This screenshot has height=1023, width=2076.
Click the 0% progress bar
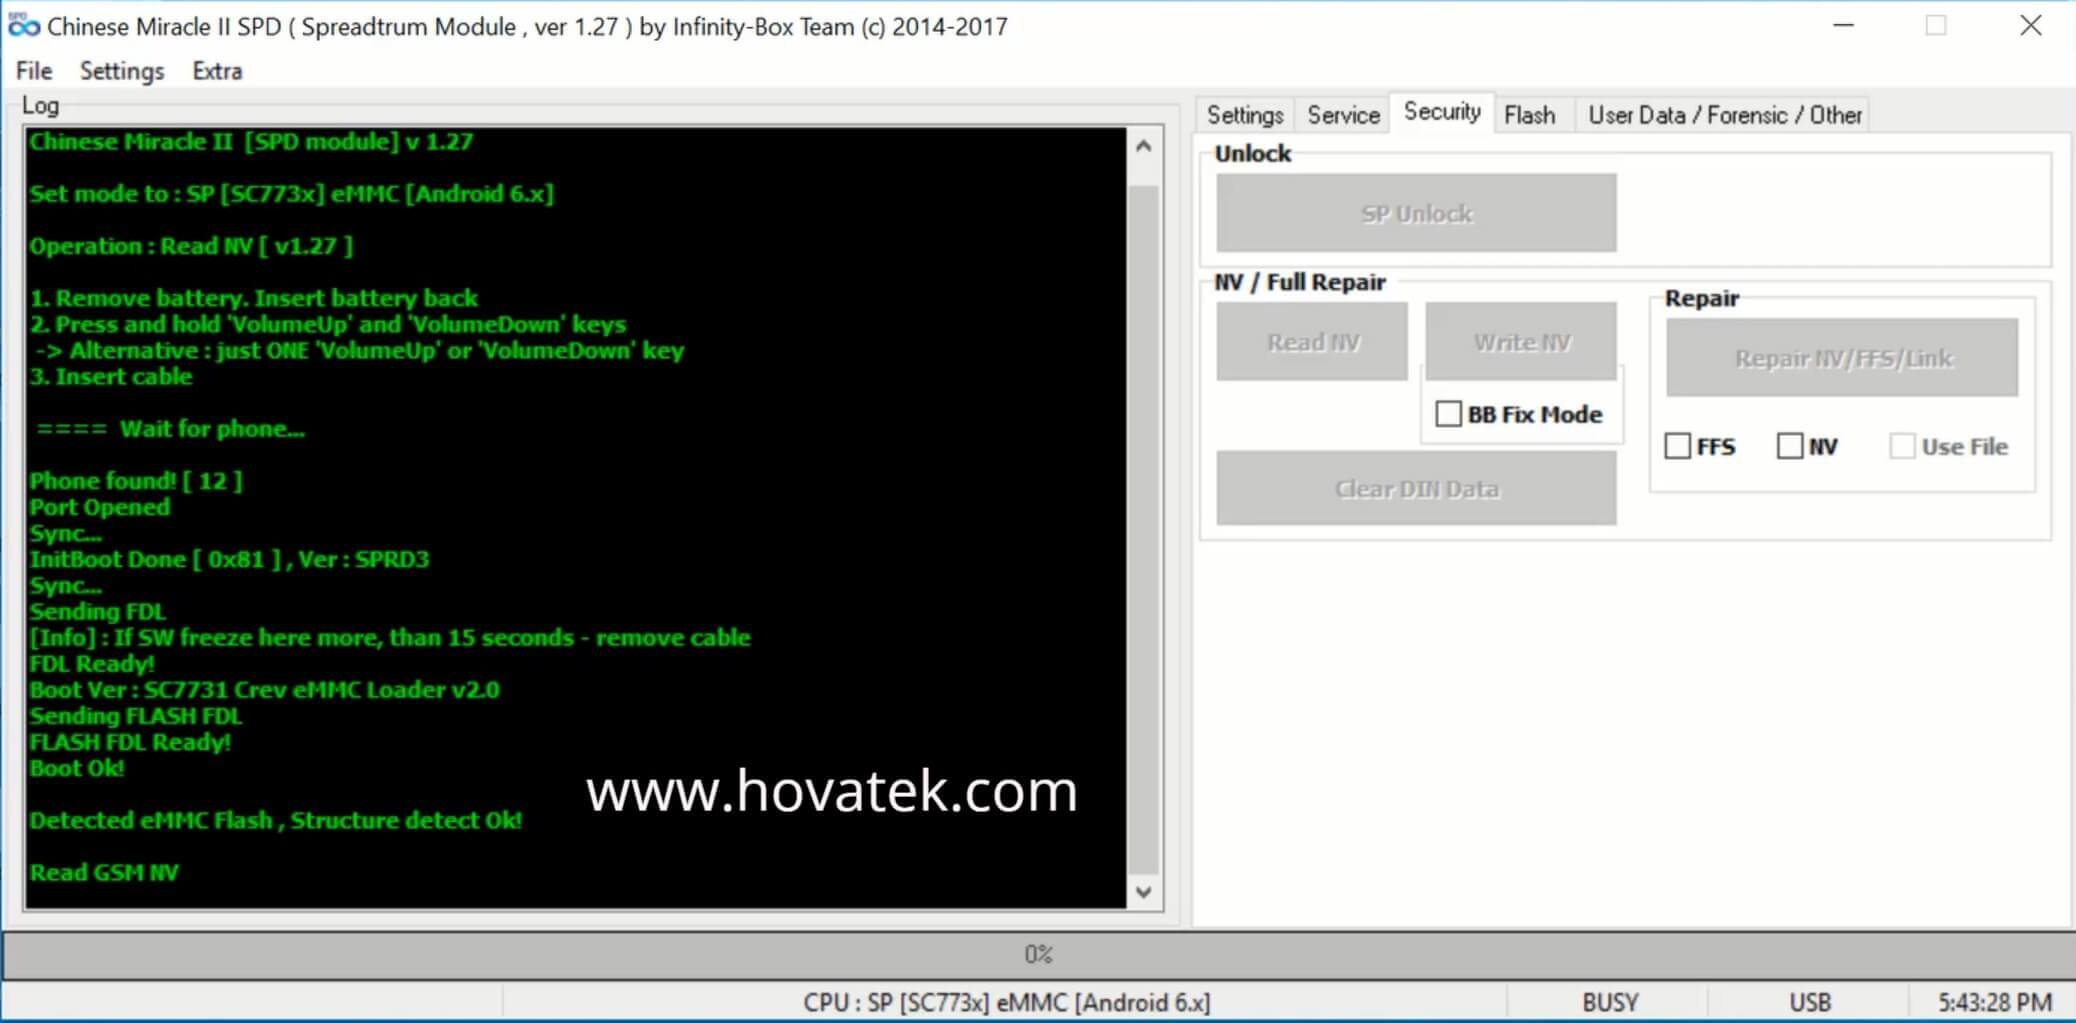pos(1038,954)
